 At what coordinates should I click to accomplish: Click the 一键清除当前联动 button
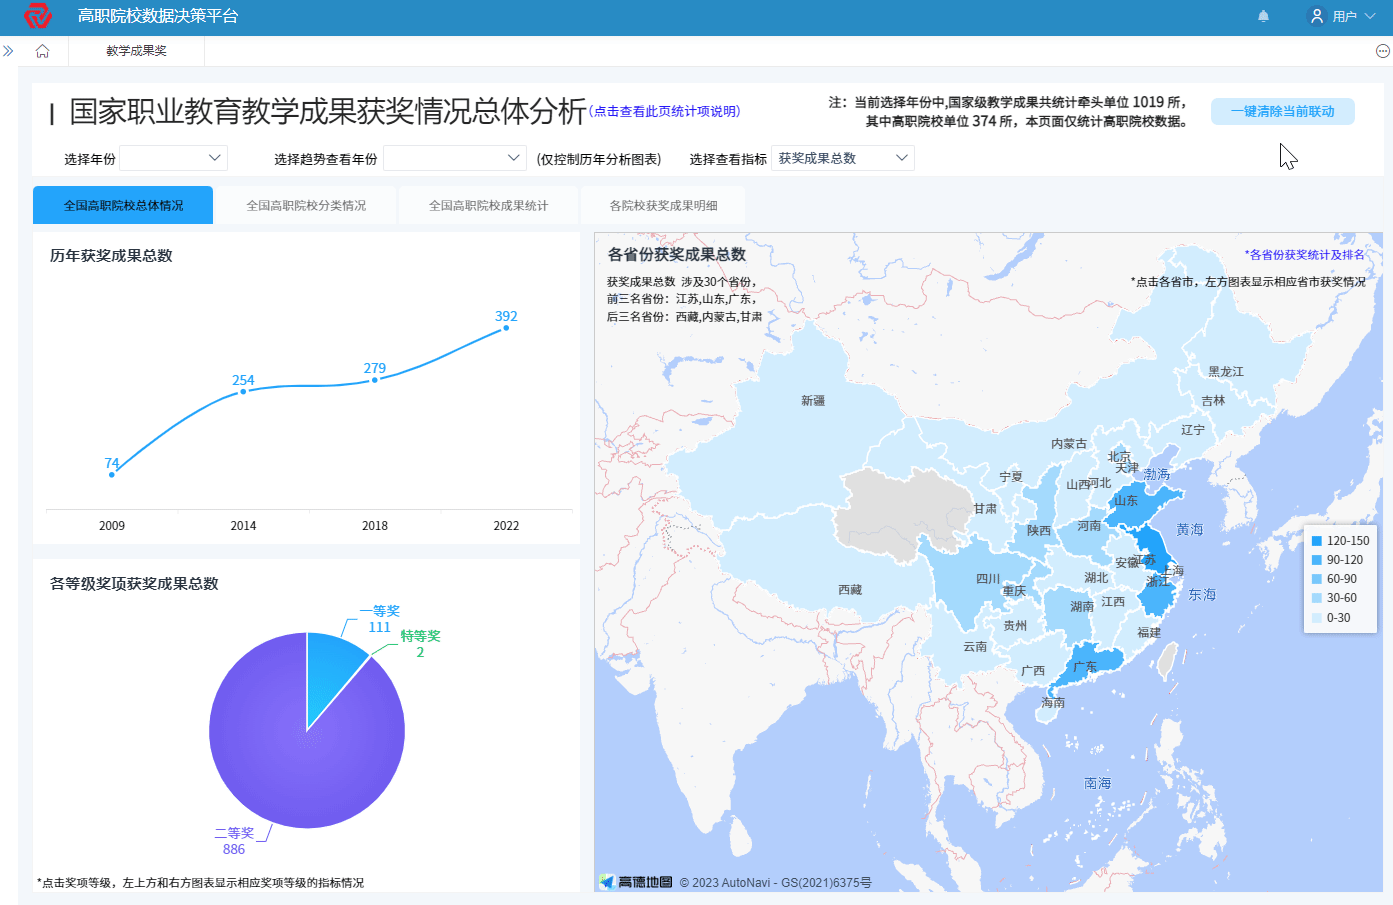[1281, 111]
